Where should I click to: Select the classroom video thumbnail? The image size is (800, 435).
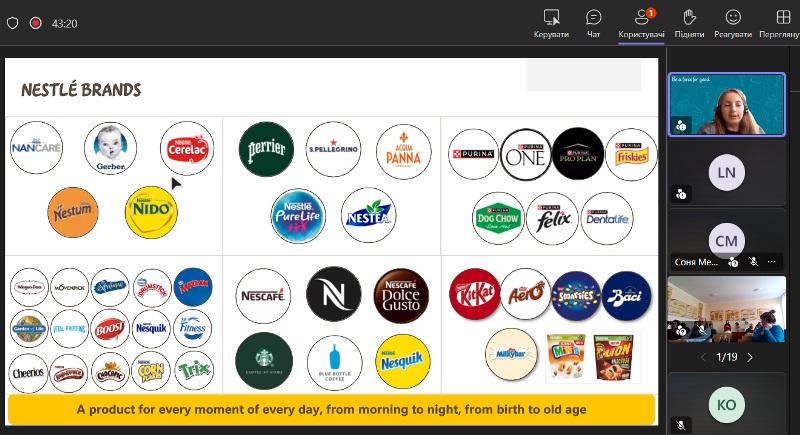tap(727, 309)
